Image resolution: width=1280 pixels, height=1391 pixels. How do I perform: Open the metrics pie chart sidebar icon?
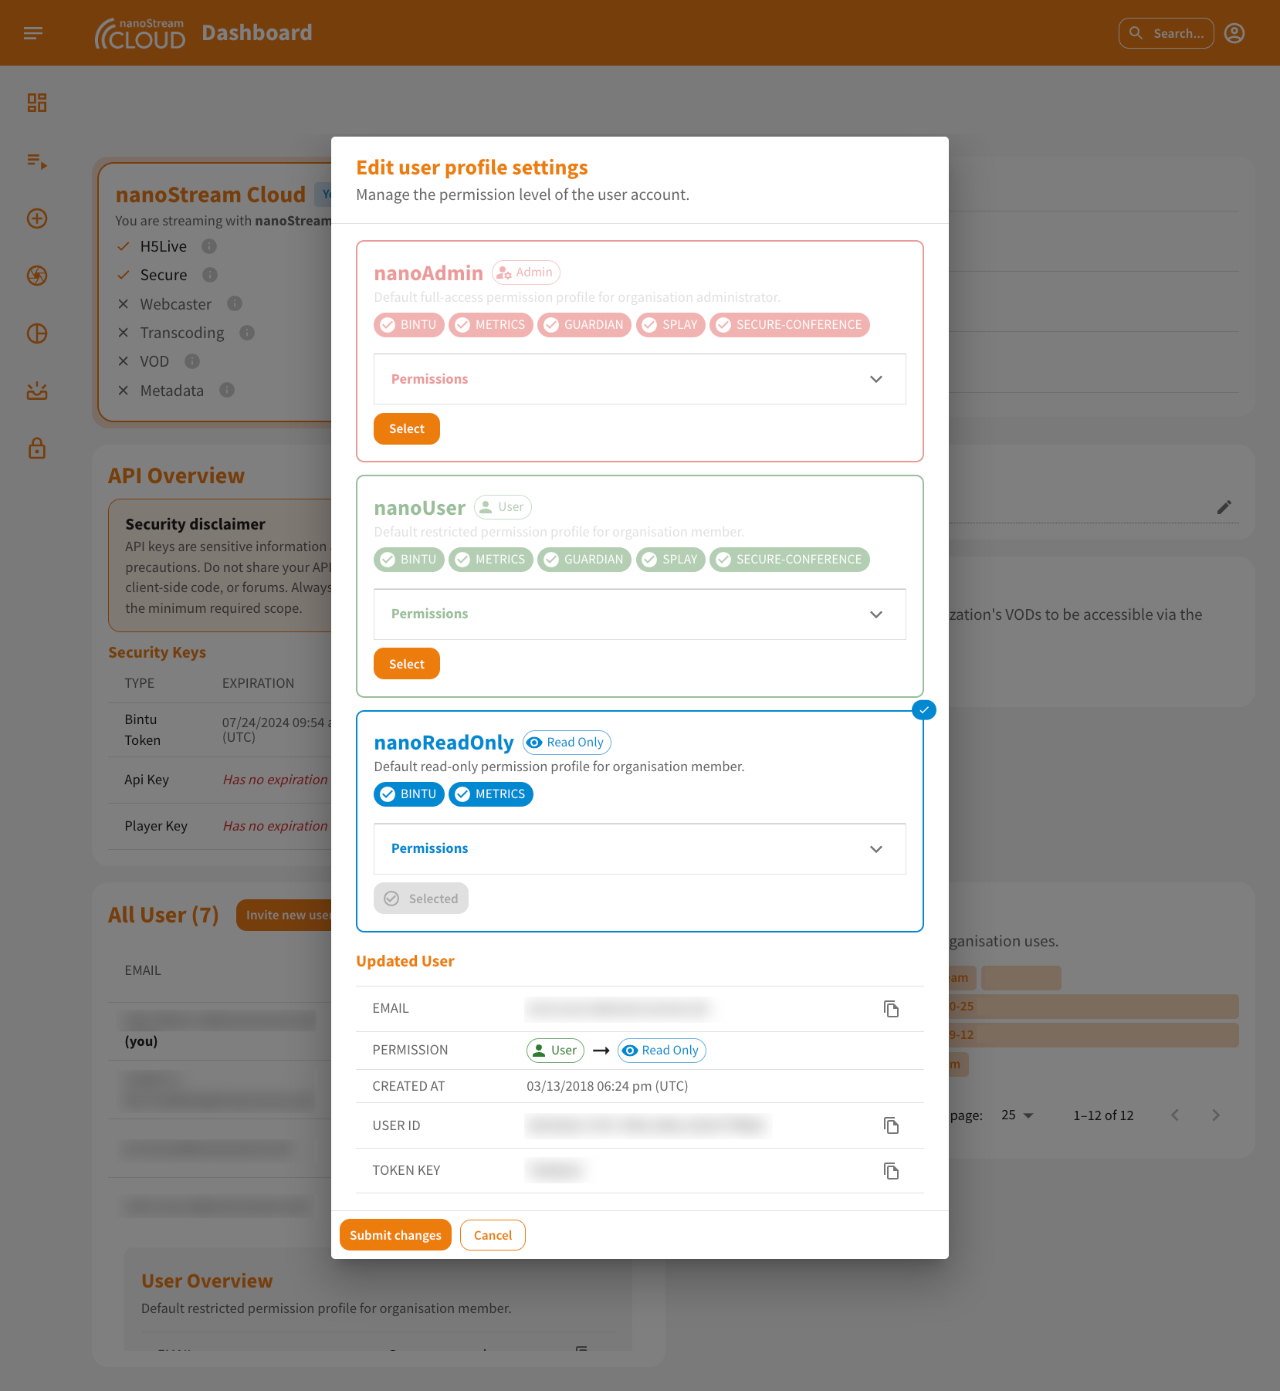coord(37,333)
